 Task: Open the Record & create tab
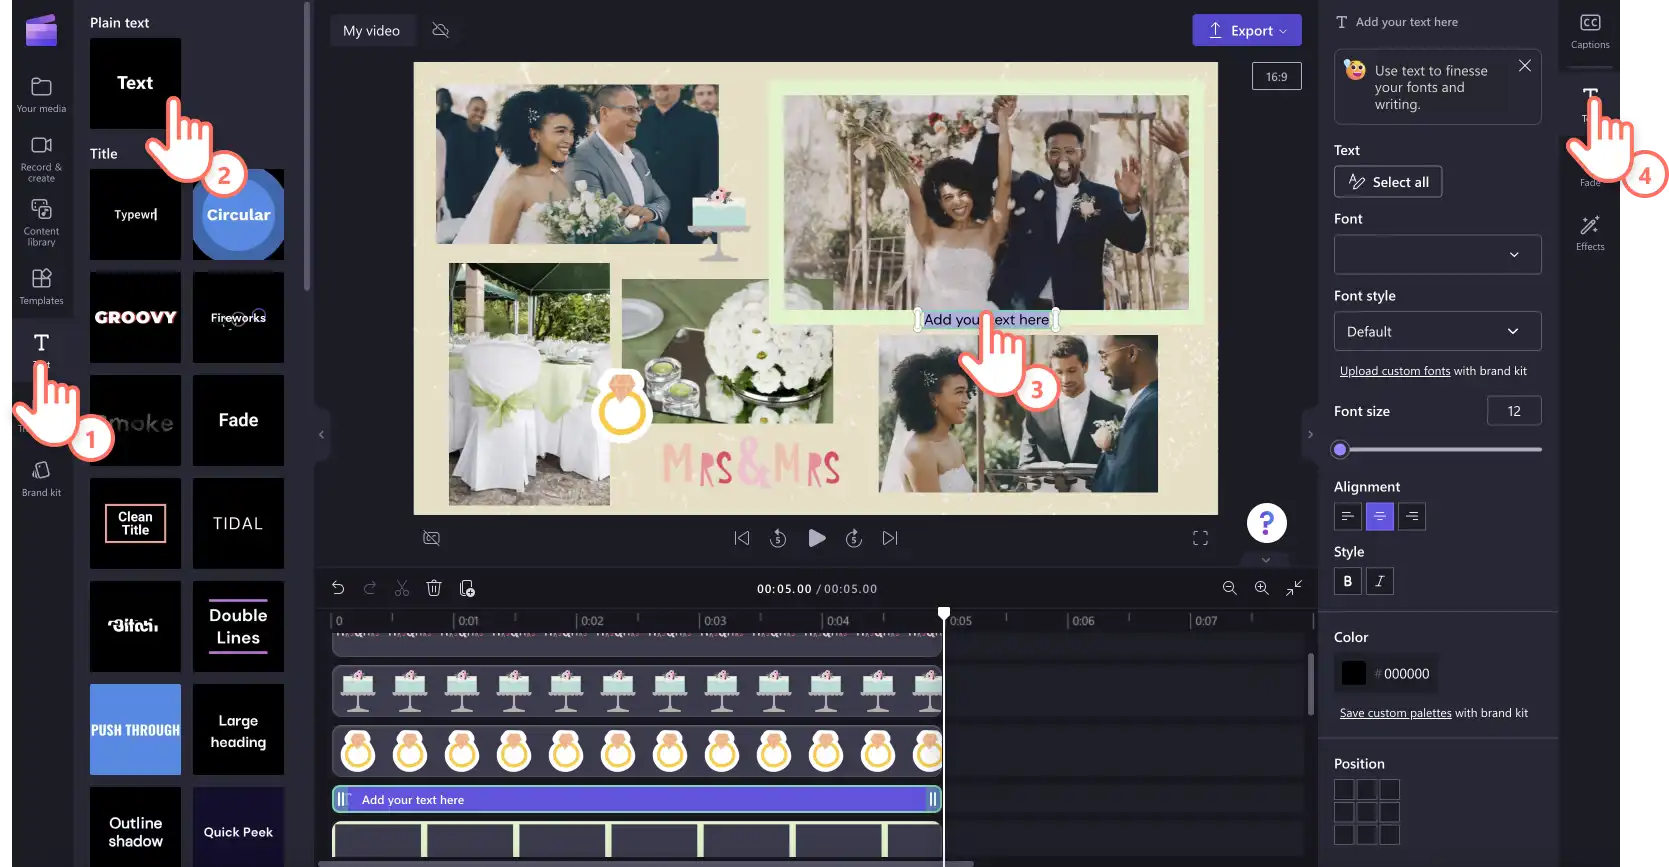tap(41, 158)
